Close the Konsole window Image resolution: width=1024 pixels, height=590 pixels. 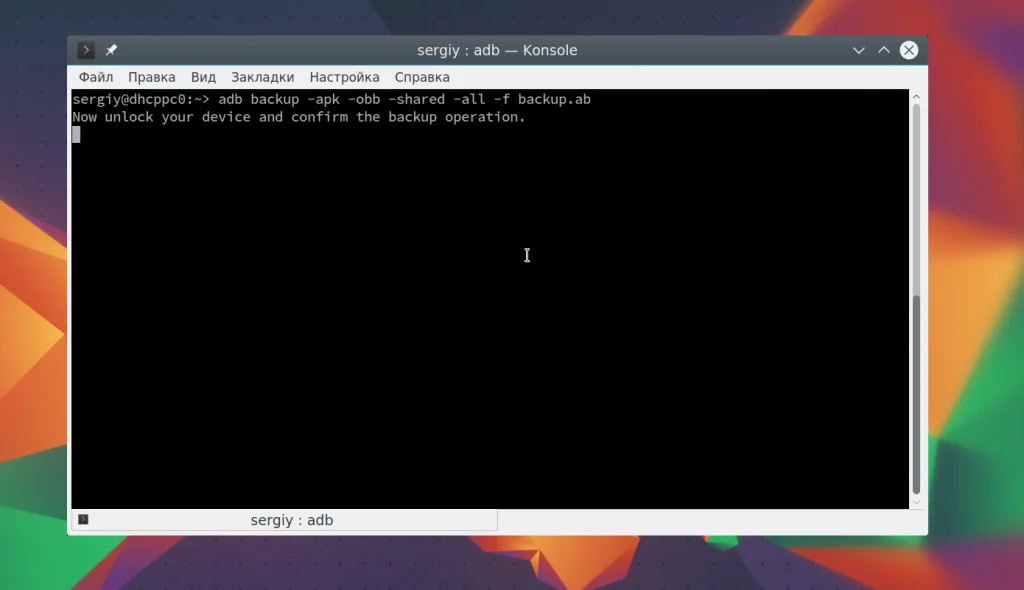tap(909, 50)
